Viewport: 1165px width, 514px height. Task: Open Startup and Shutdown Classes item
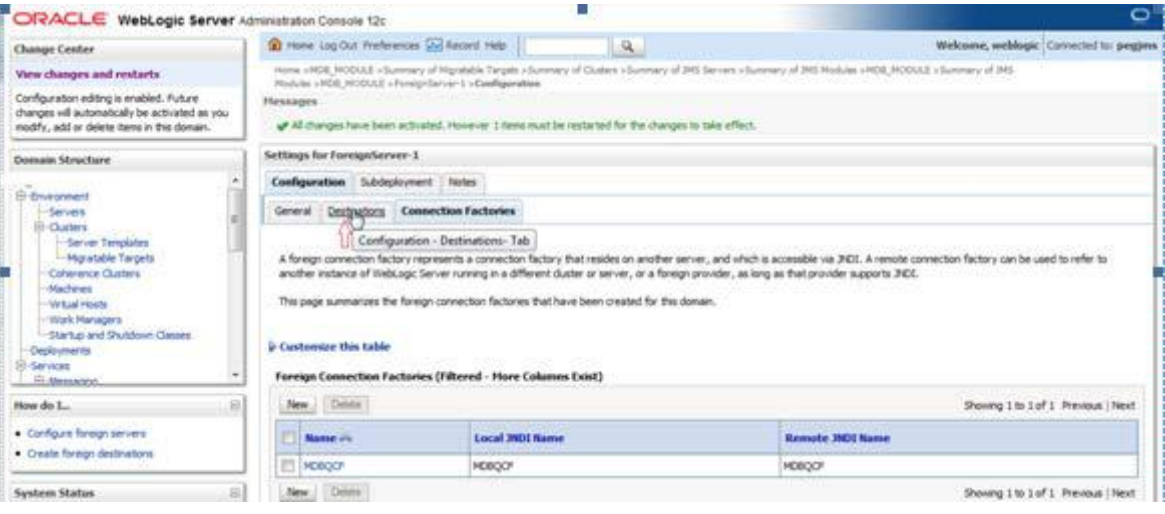[120, 335]
